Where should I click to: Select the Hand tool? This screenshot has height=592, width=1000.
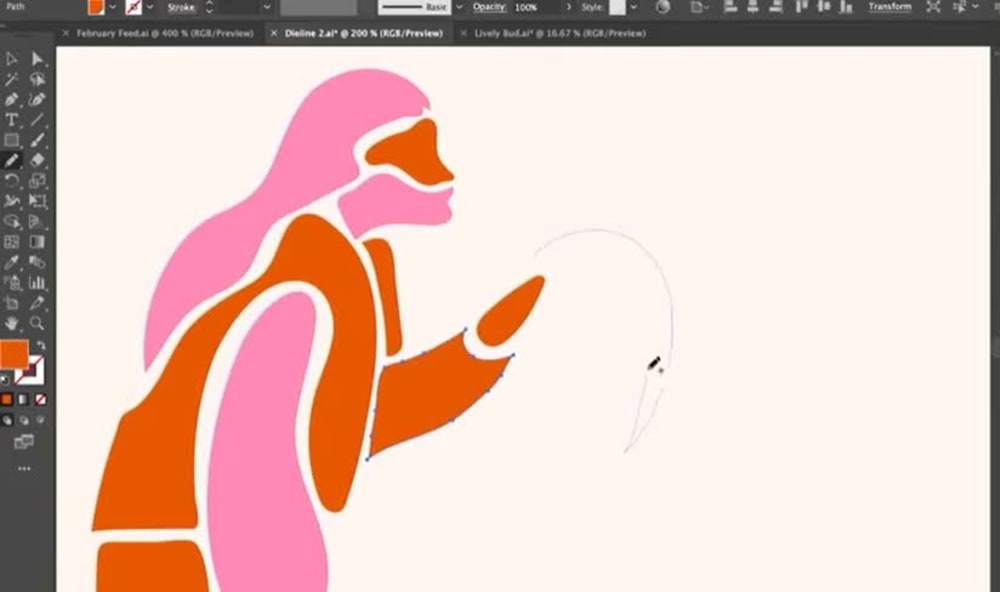point(11,323)
